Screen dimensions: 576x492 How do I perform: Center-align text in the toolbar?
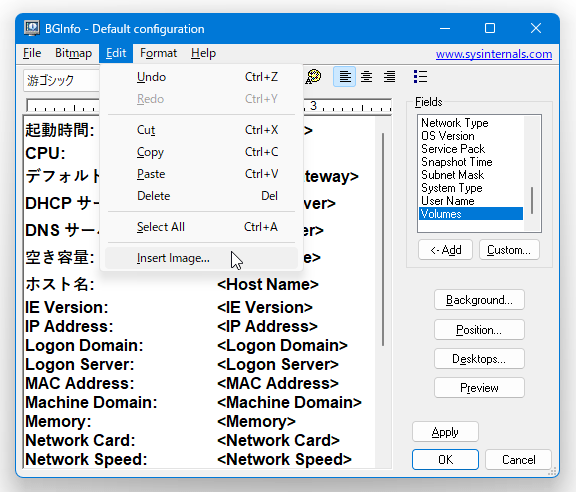(366, 76)
